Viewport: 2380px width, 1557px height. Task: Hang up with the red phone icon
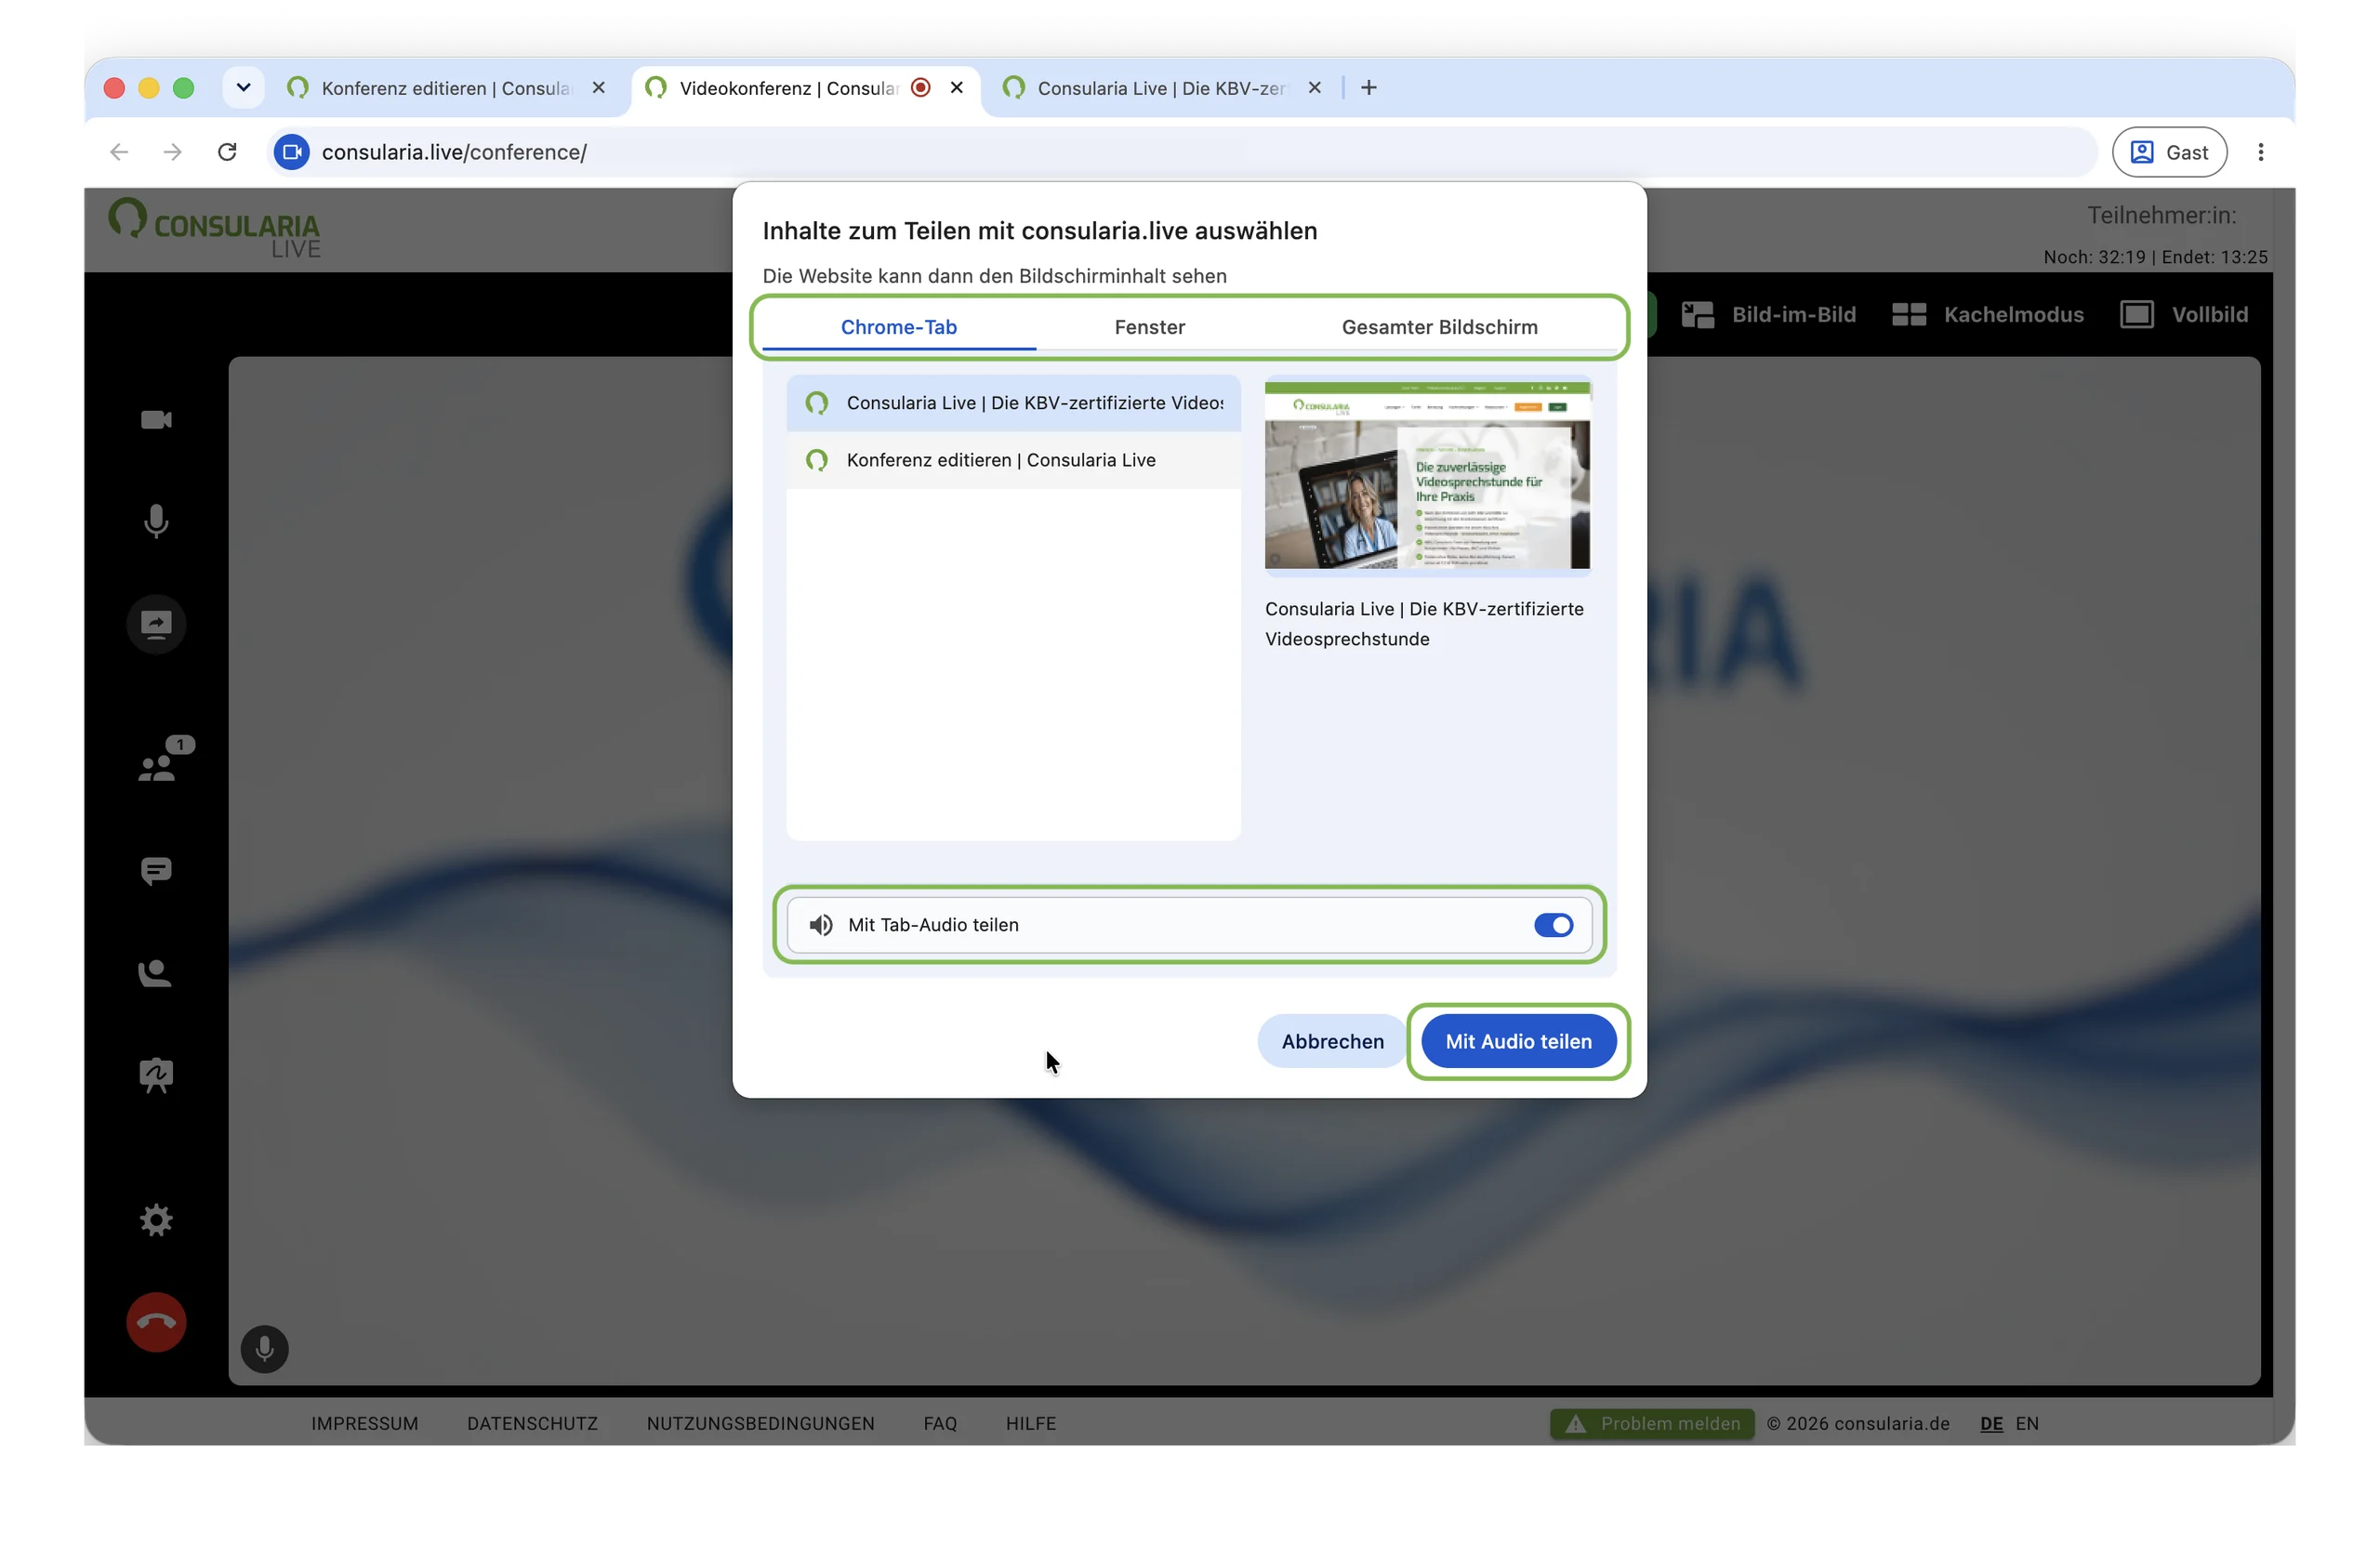click(156, 1322)
